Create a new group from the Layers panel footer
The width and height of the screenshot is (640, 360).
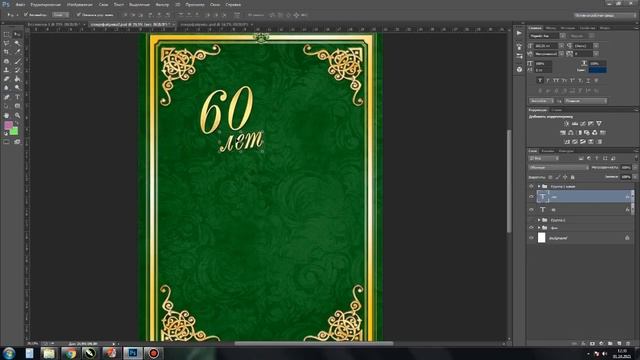(610, 344)
